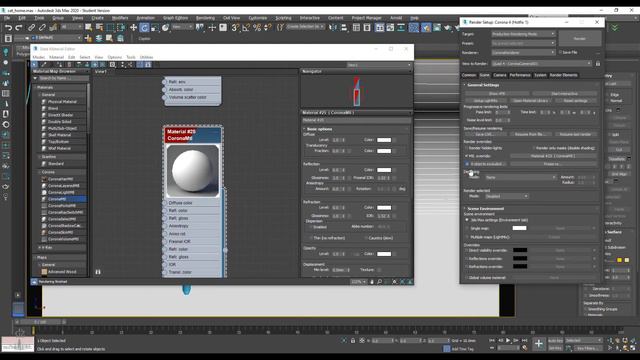Viewport: 640px width, 360px height.
Task: Open the Preset dropdown in Render Setup
Action: 523,43
